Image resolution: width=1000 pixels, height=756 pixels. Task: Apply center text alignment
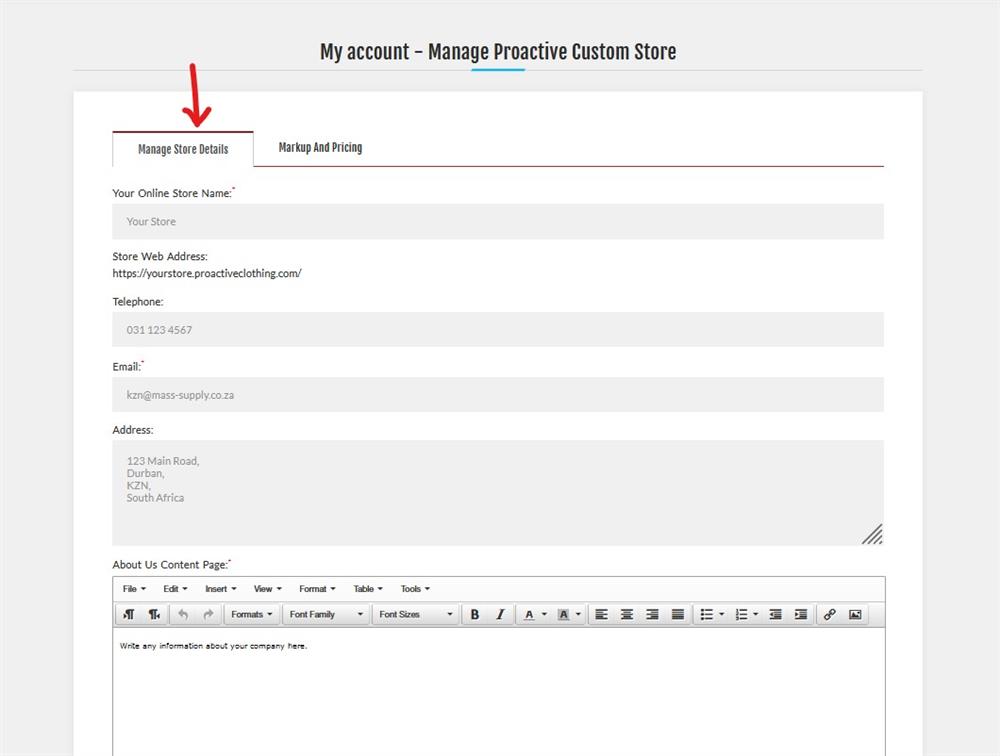click(x=626, y=614)
